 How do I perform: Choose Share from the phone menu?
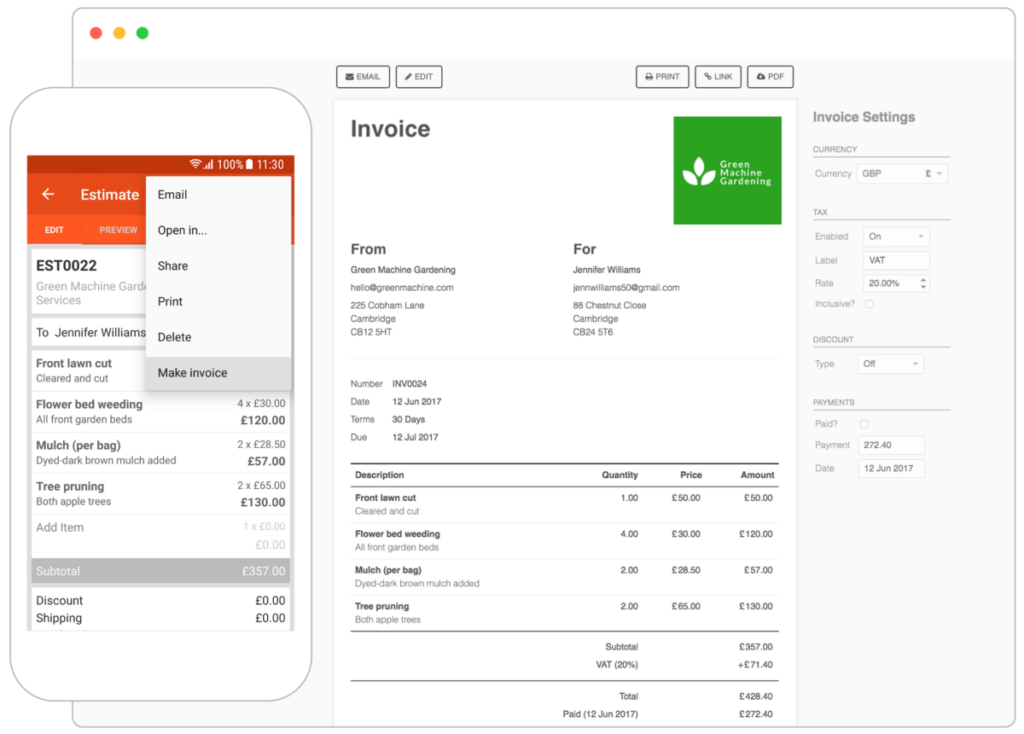[x=218, y=266]
